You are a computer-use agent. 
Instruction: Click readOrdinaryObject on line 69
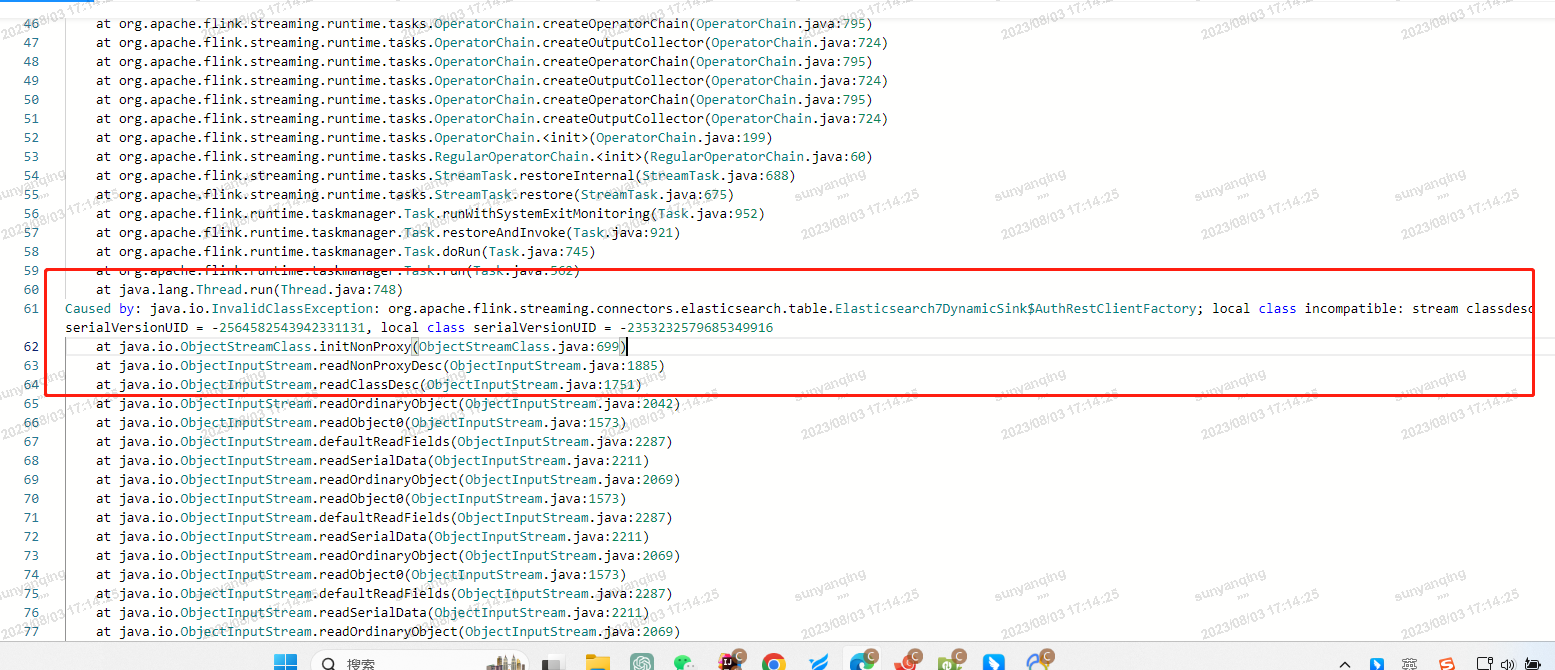[387, 480]
